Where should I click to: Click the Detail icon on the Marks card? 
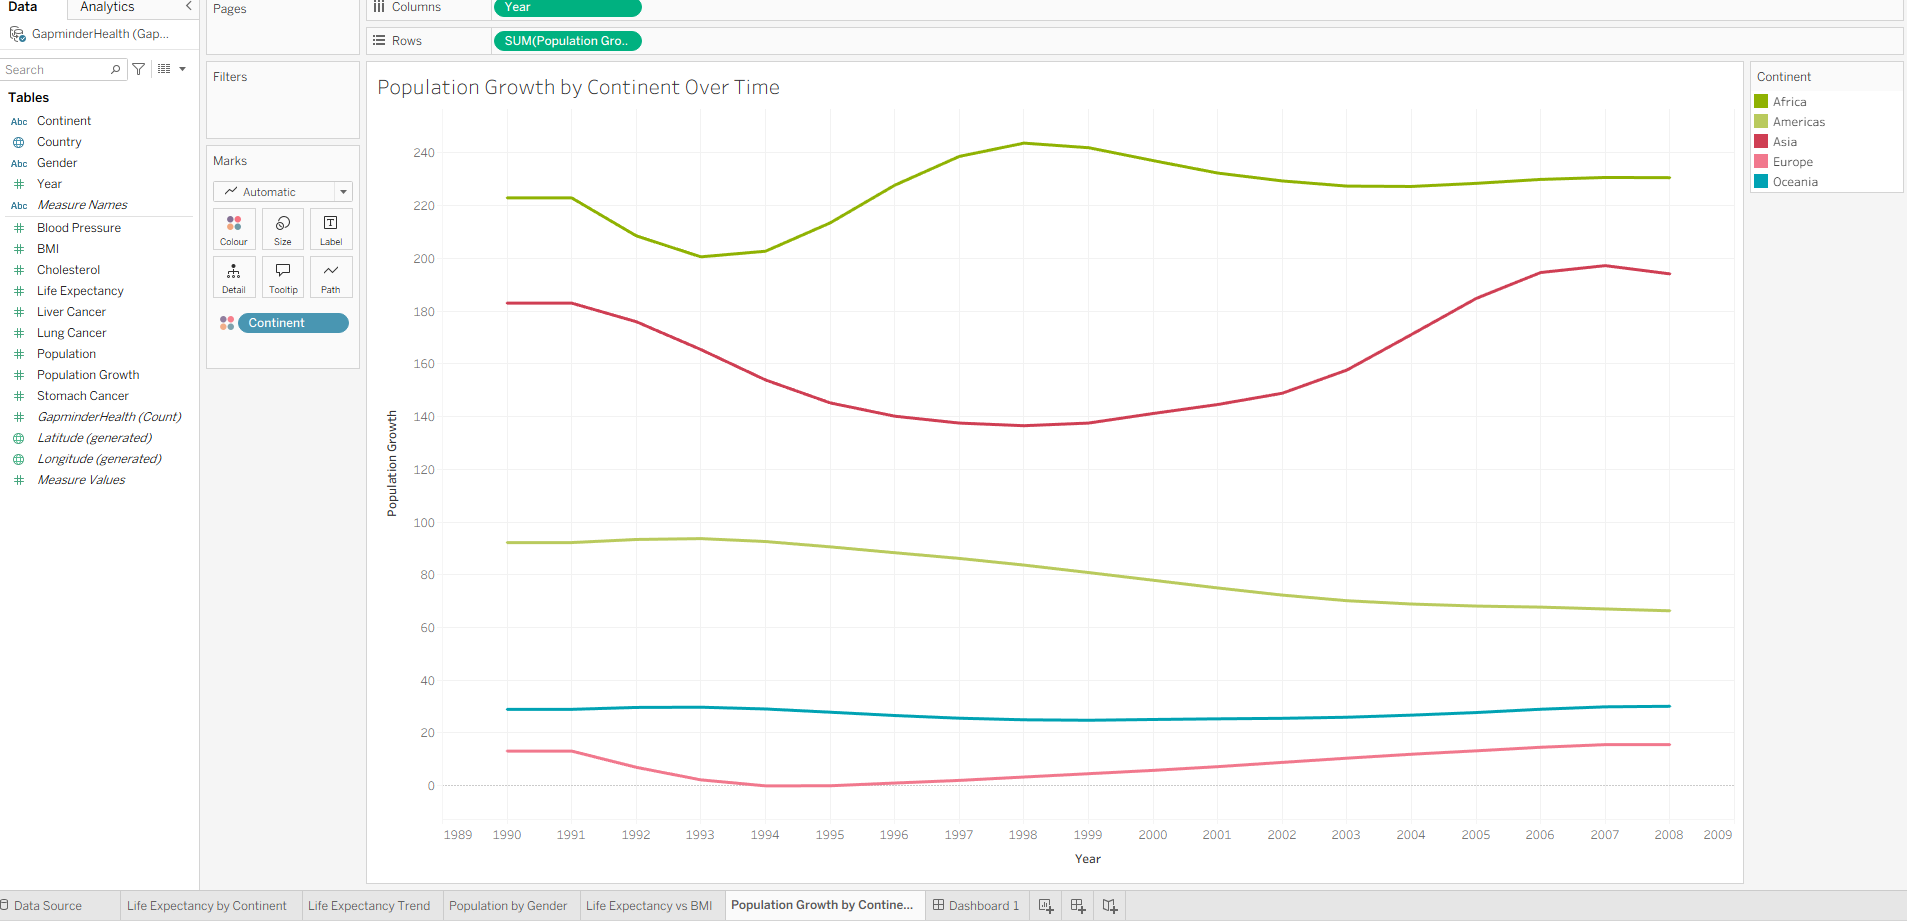[233, 276]
